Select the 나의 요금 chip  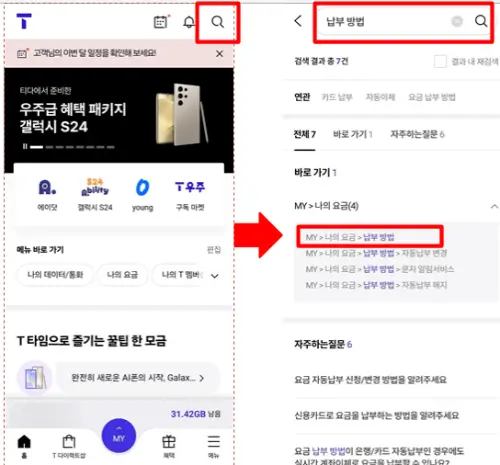coord(122,275)
